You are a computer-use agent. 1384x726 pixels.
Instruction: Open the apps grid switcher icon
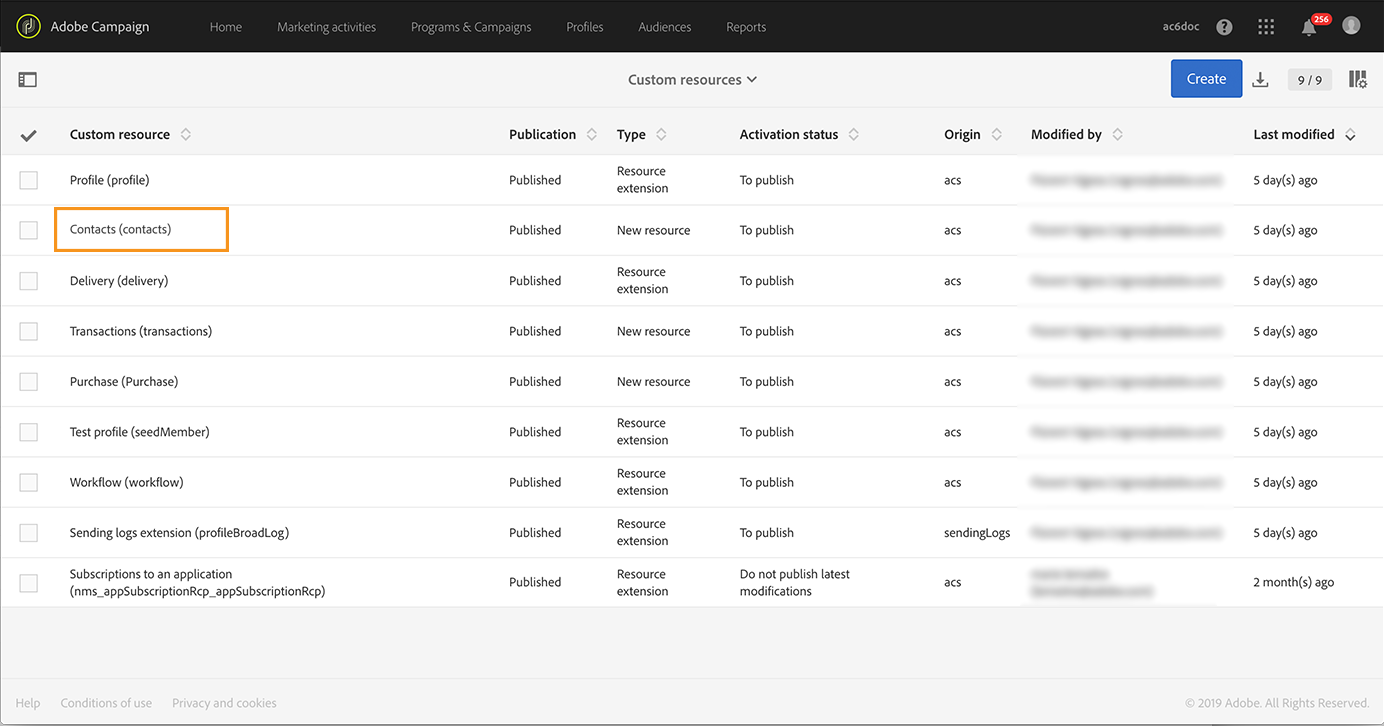(1266, 27)
